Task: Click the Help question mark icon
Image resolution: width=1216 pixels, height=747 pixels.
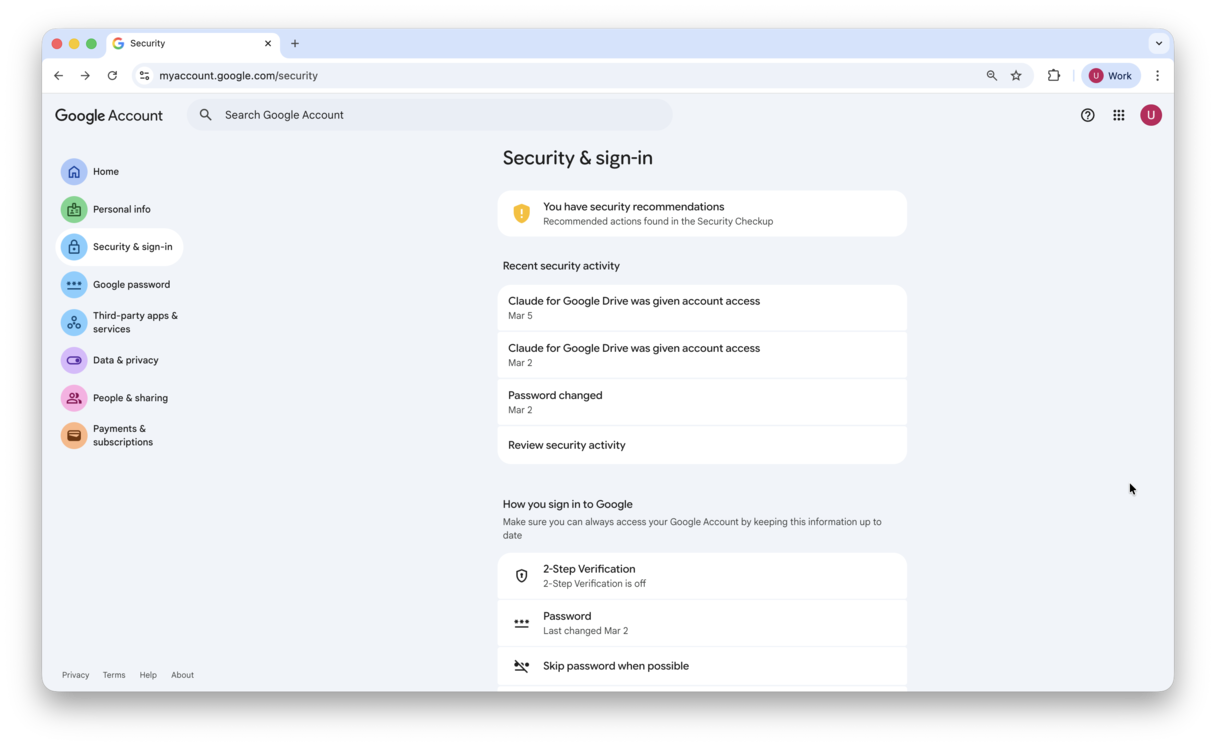Action: [x=1087, y=115]
